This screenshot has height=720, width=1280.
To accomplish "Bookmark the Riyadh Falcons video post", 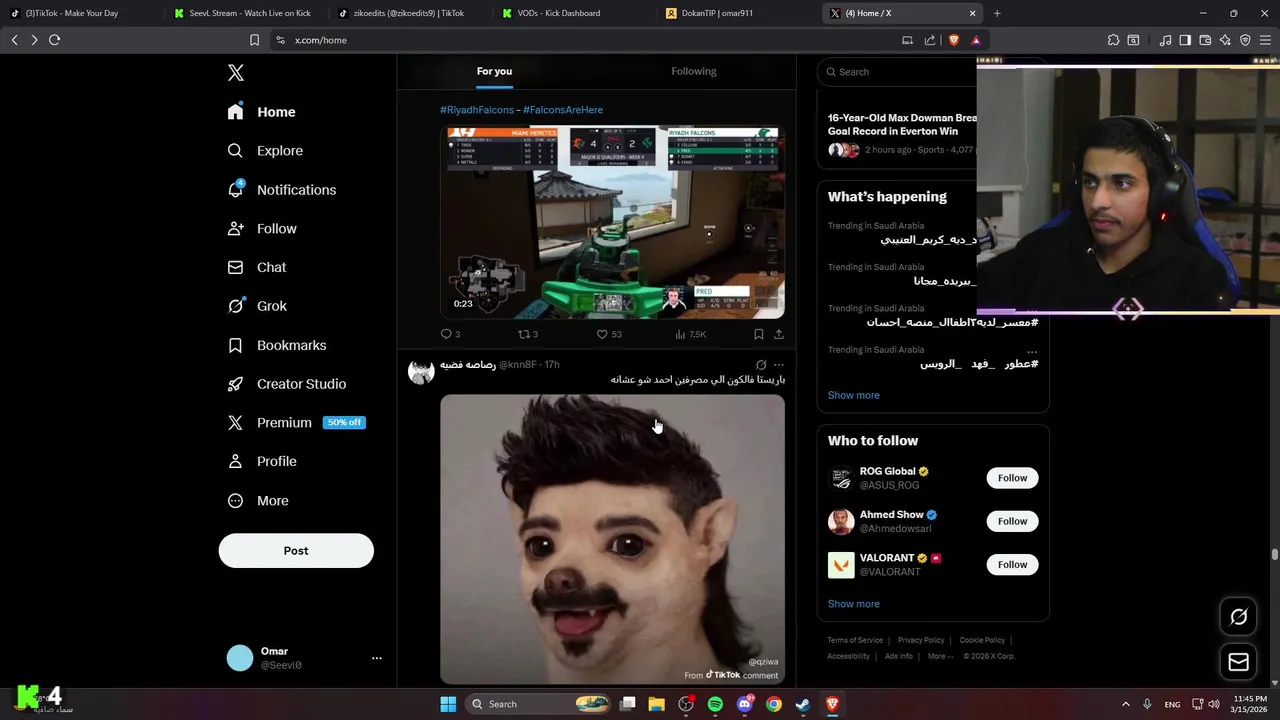I will pyautogui.click(x=759, y=334).
